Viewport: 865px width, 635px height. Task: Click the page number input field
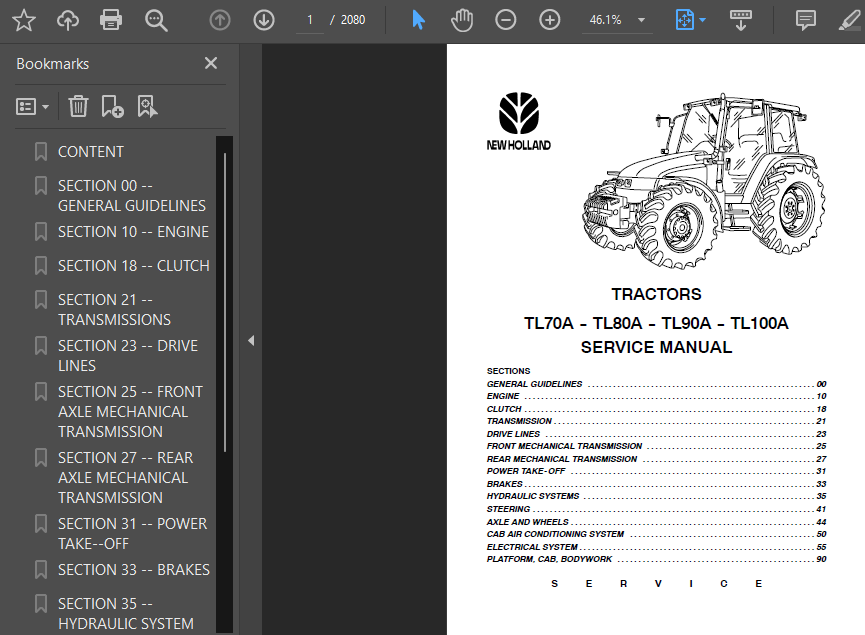310,20
